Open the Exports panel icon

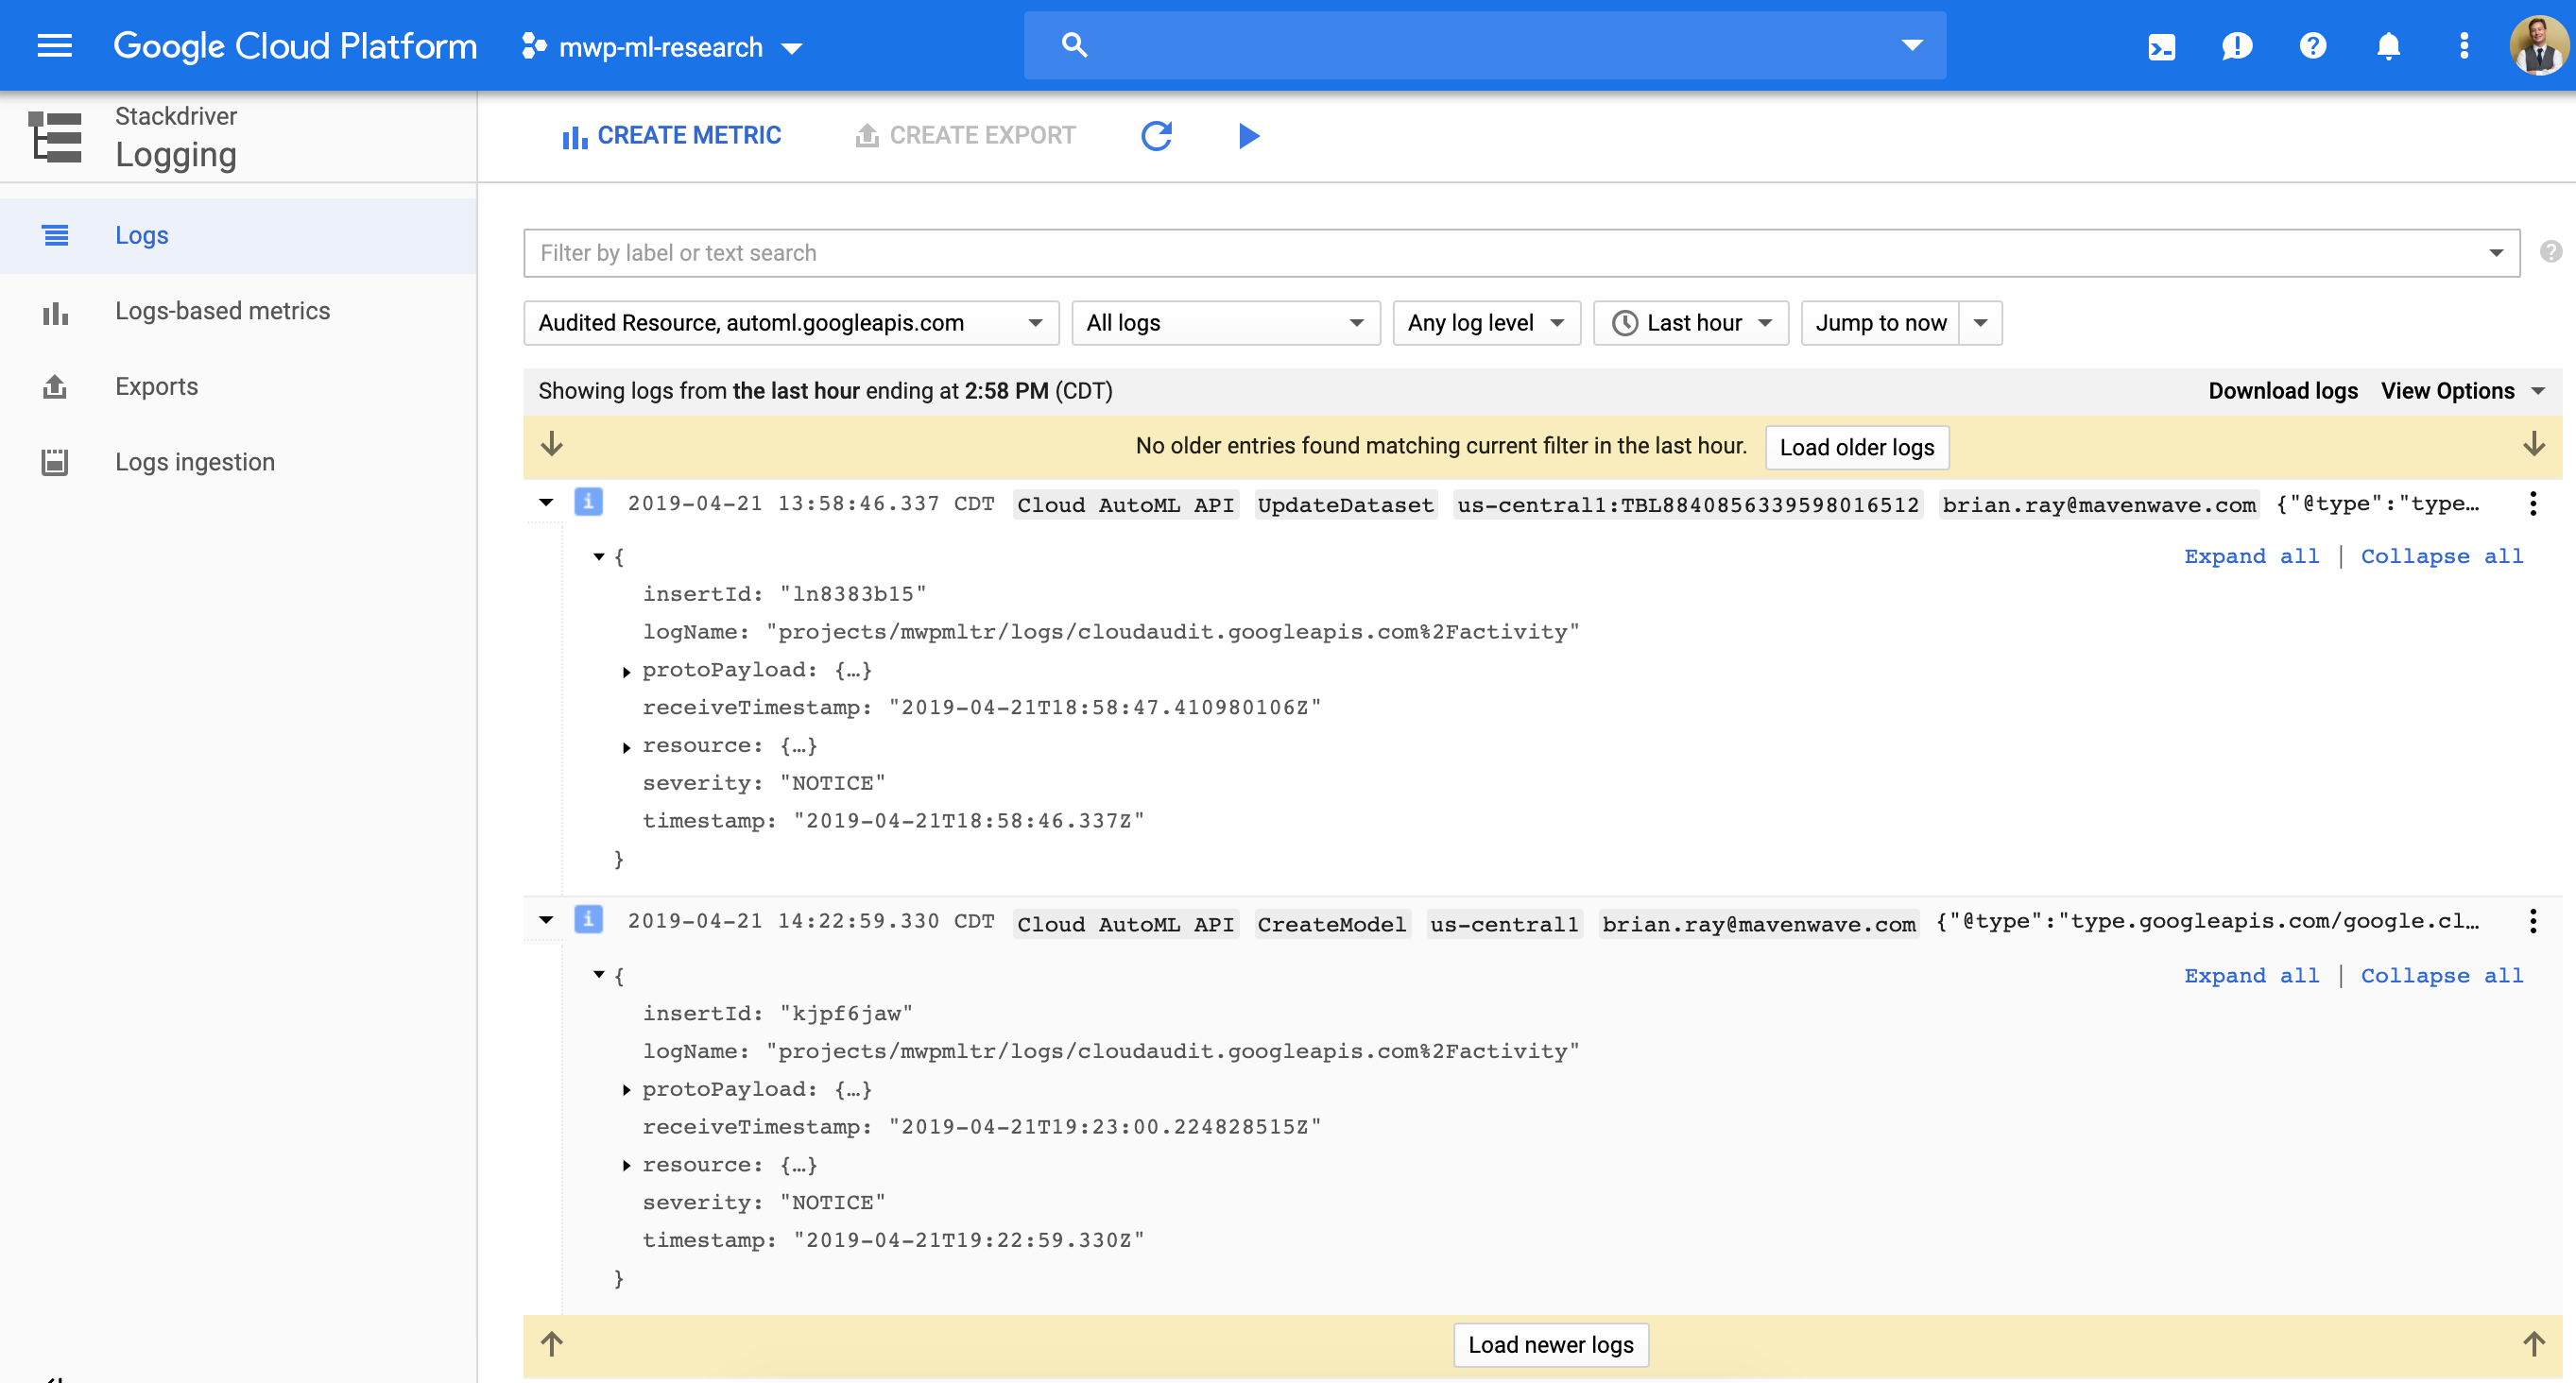pos(55,386)
